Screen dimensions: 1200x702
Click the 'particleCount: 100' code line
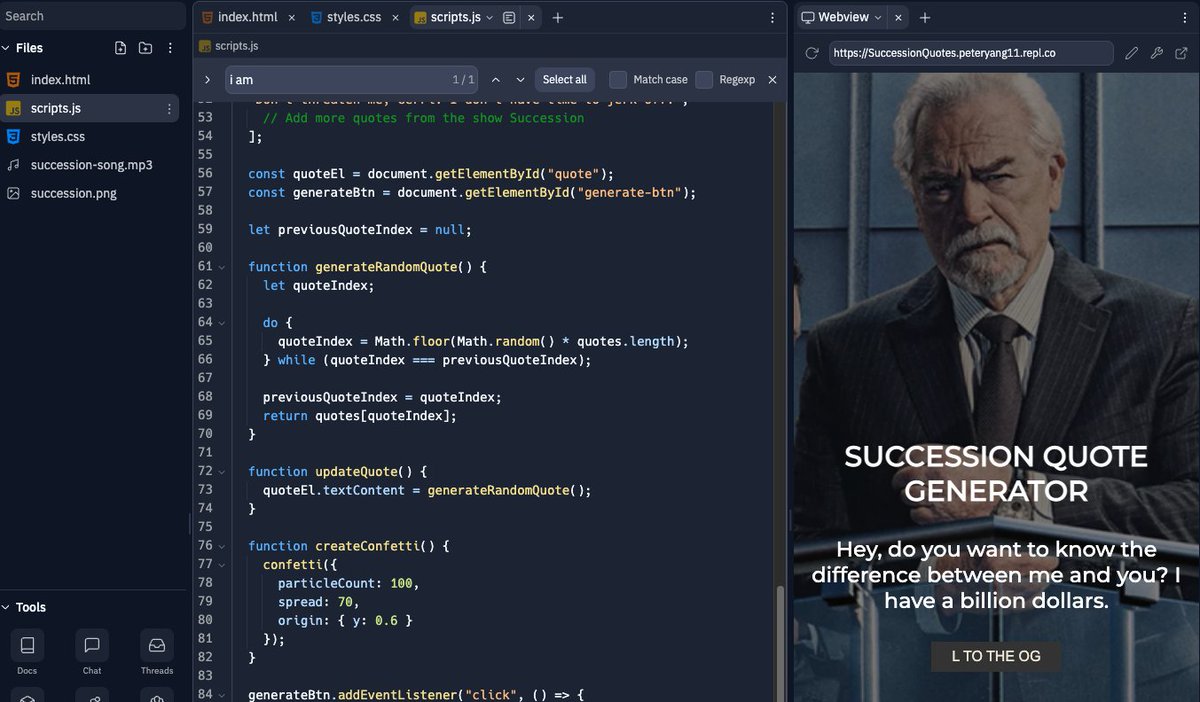pyautogui.click(x=348, y=583)
